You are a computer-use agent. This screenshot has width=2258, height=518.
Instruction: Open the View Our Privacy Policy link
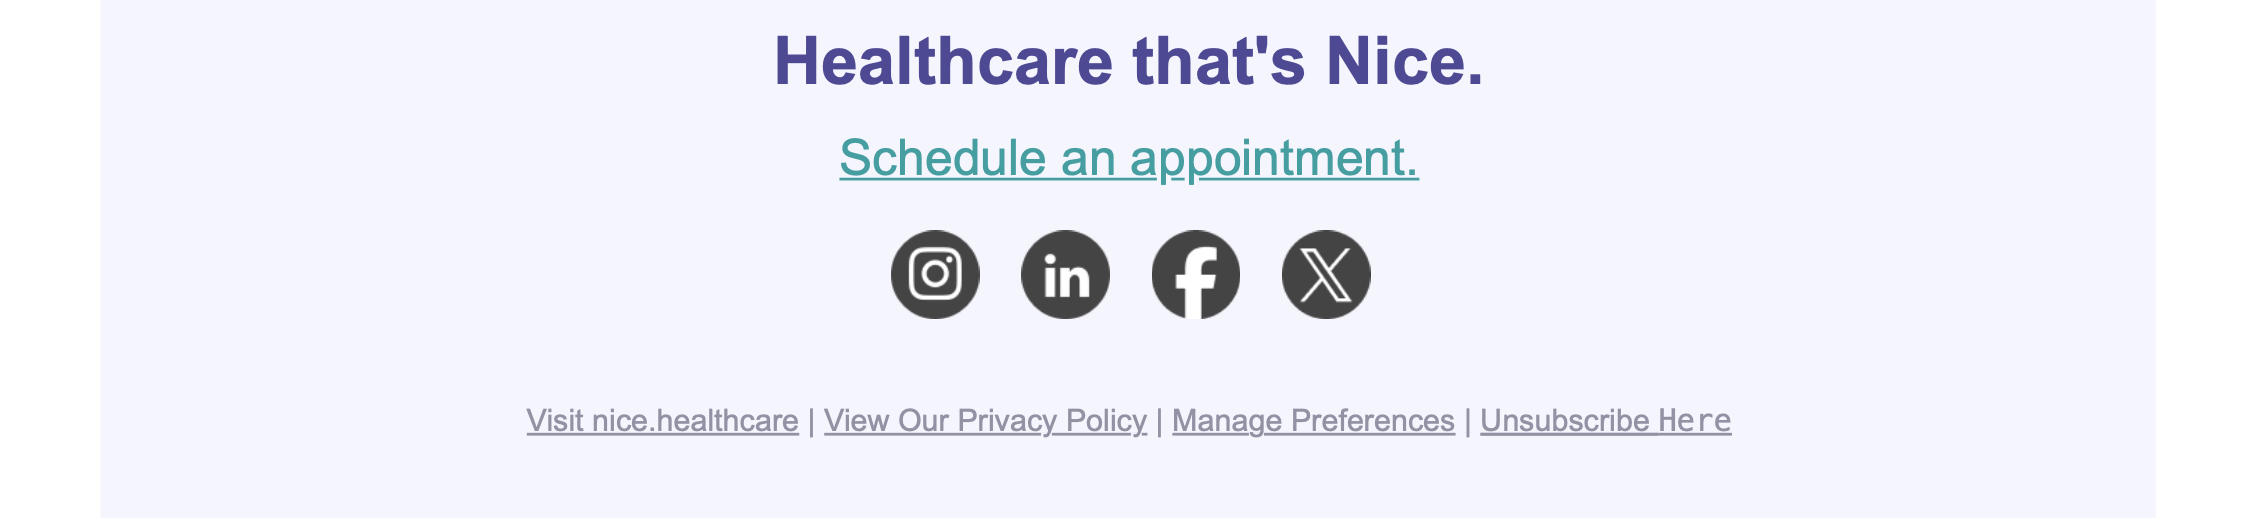click(x=985, y=421)
